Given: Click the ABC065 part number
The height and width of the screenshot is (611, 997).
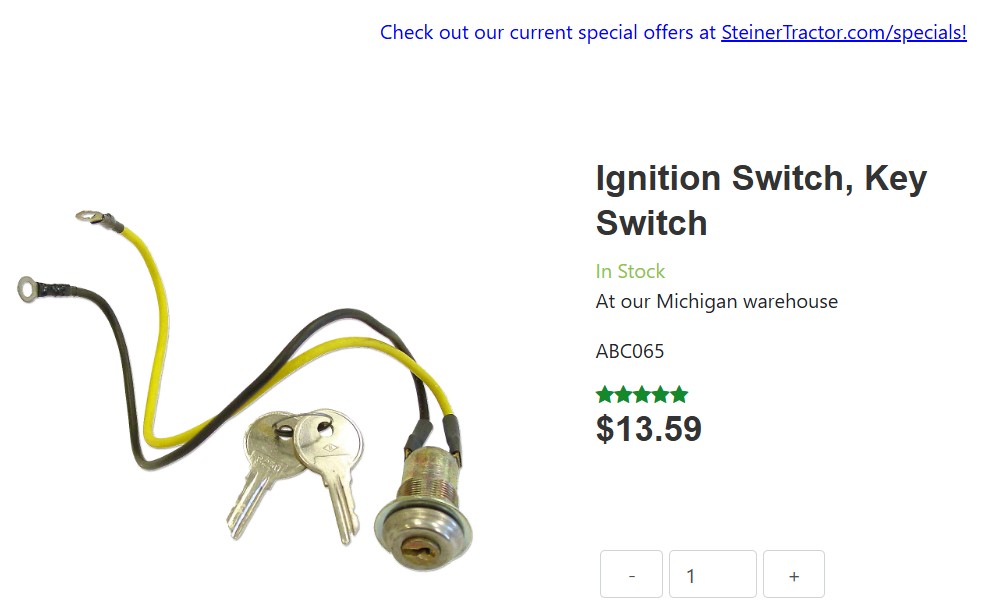Looking at the screenshot, I should (629, 351).
